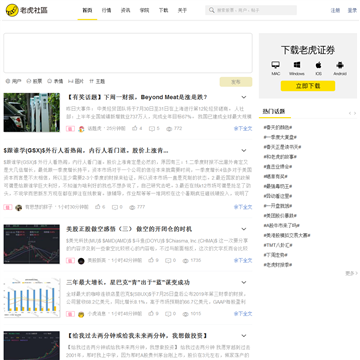Expand full text of 美股正股做空感悟 post
The height and width of the screenshot is (360, 360).
(243, 260)
